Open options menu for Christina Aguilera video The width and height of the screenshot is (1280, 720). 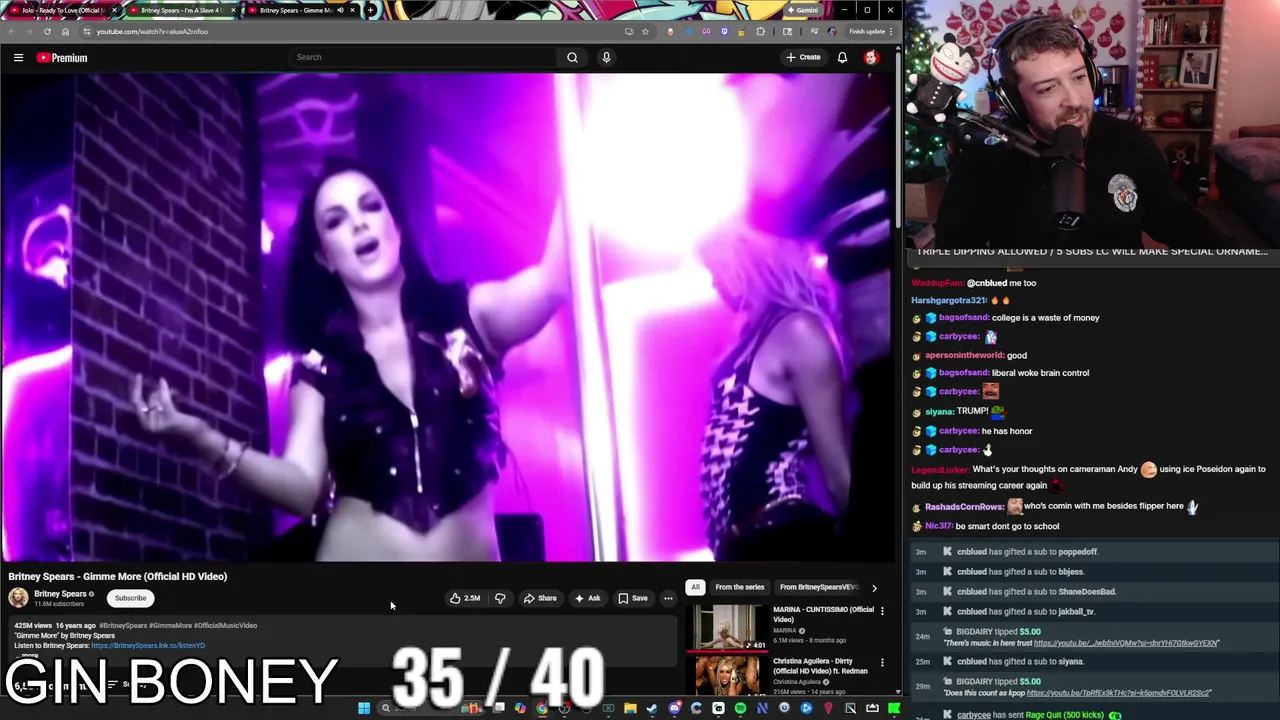tap(882, 662)
